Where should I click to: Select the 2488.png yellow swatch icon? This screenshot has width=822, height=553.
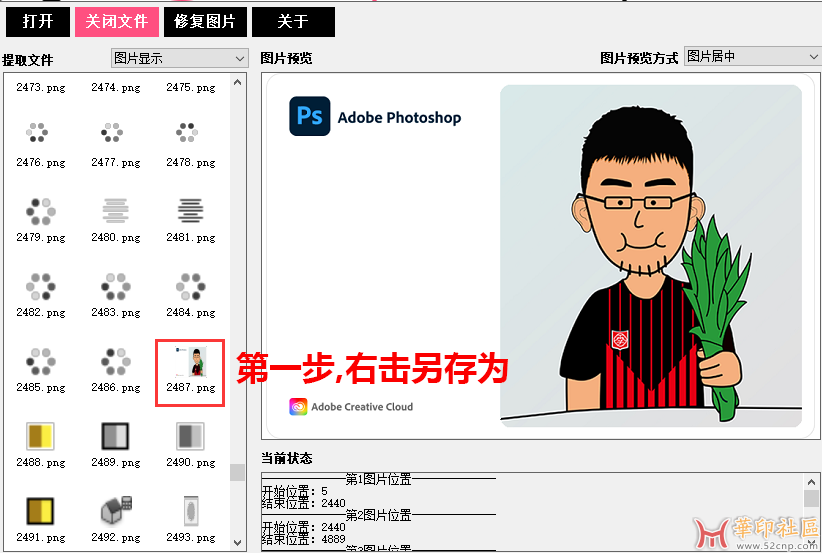40,436
